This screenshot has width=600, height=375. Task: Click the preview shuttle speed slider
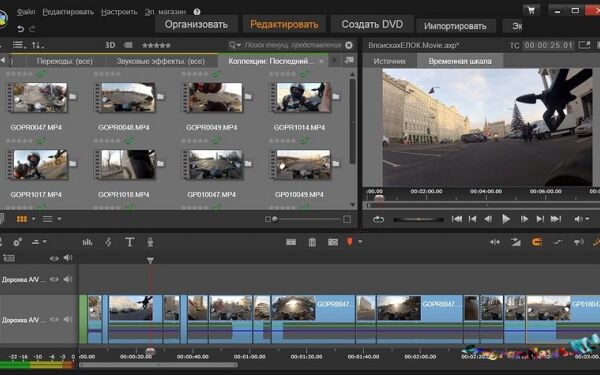click(419, 219)
